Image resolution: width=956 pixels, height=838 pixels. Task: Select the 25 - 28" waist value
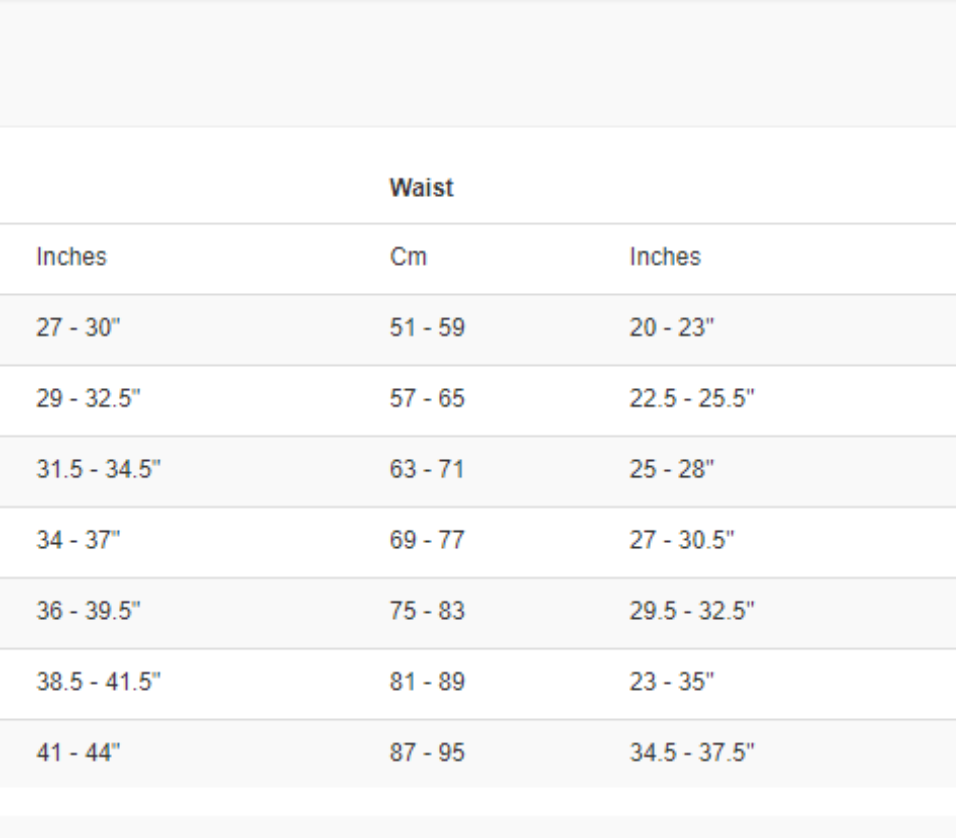pos(670,470)
